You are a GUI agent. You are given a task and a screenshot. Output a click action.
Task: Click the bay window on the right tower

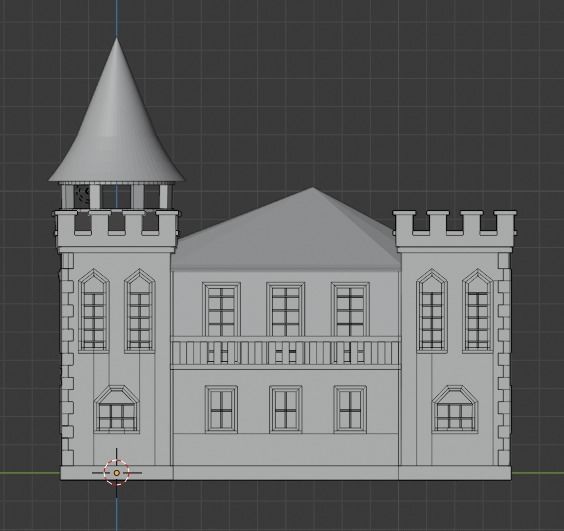click(455, 409)
